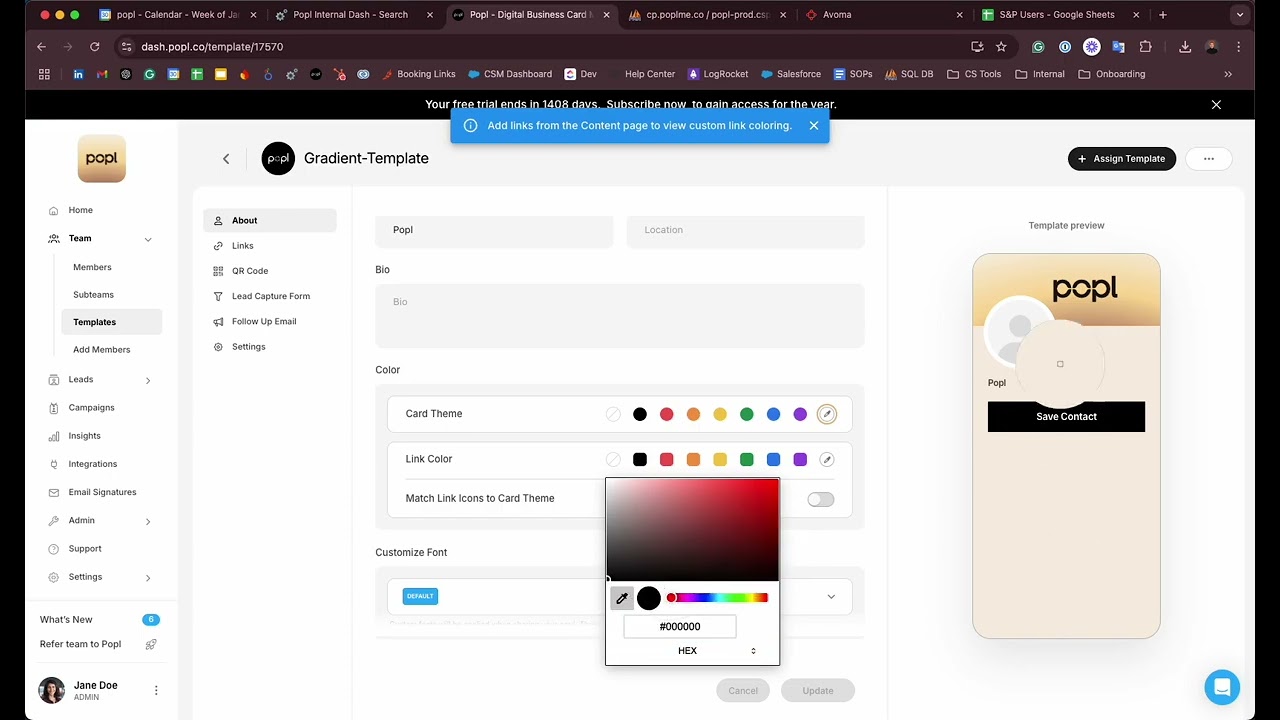Select no color for Link Color

click(613, 460)
